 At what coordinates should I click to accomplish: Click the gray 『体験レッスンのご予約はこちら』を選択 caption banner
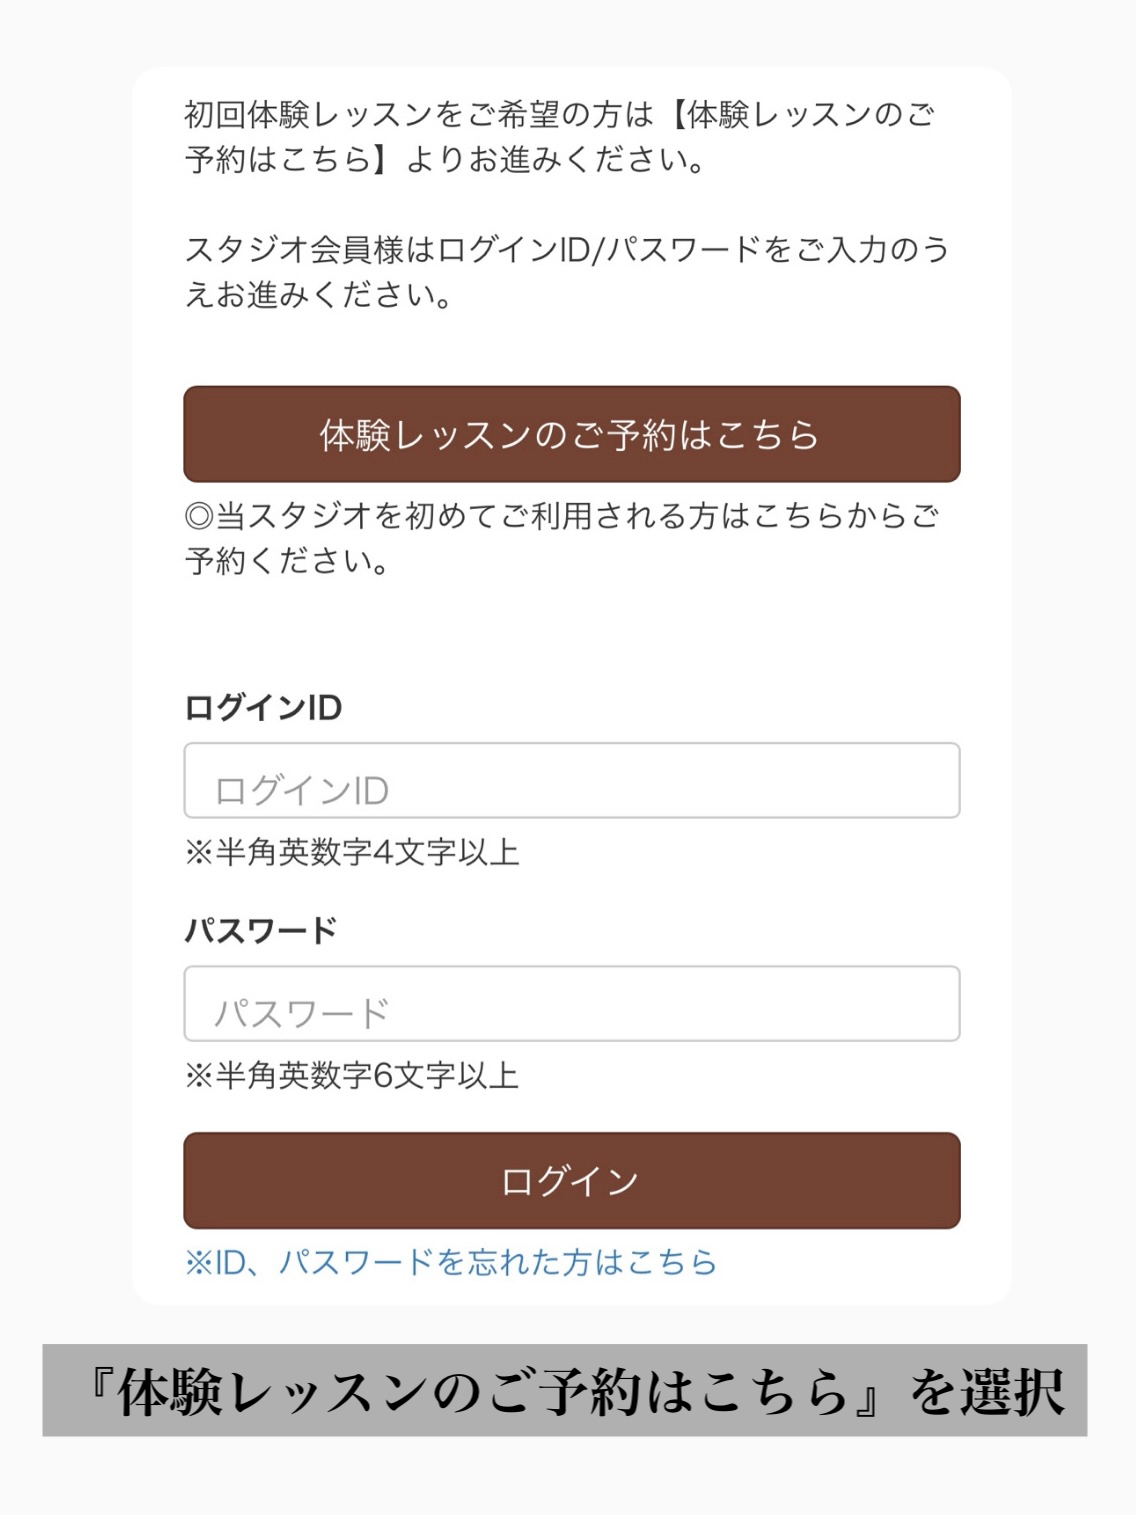point(564,1390)
